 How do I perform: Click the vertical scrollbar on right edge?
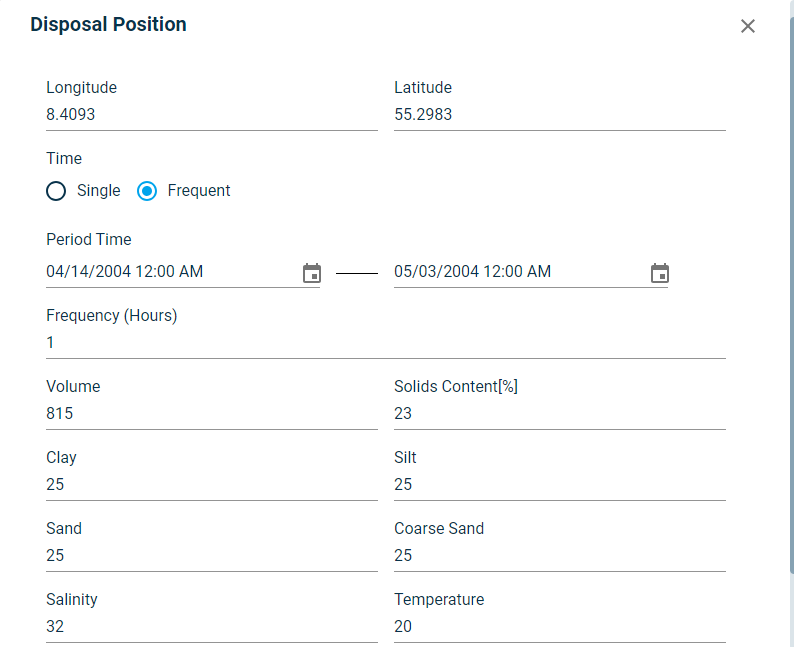[x=790, y=300]
